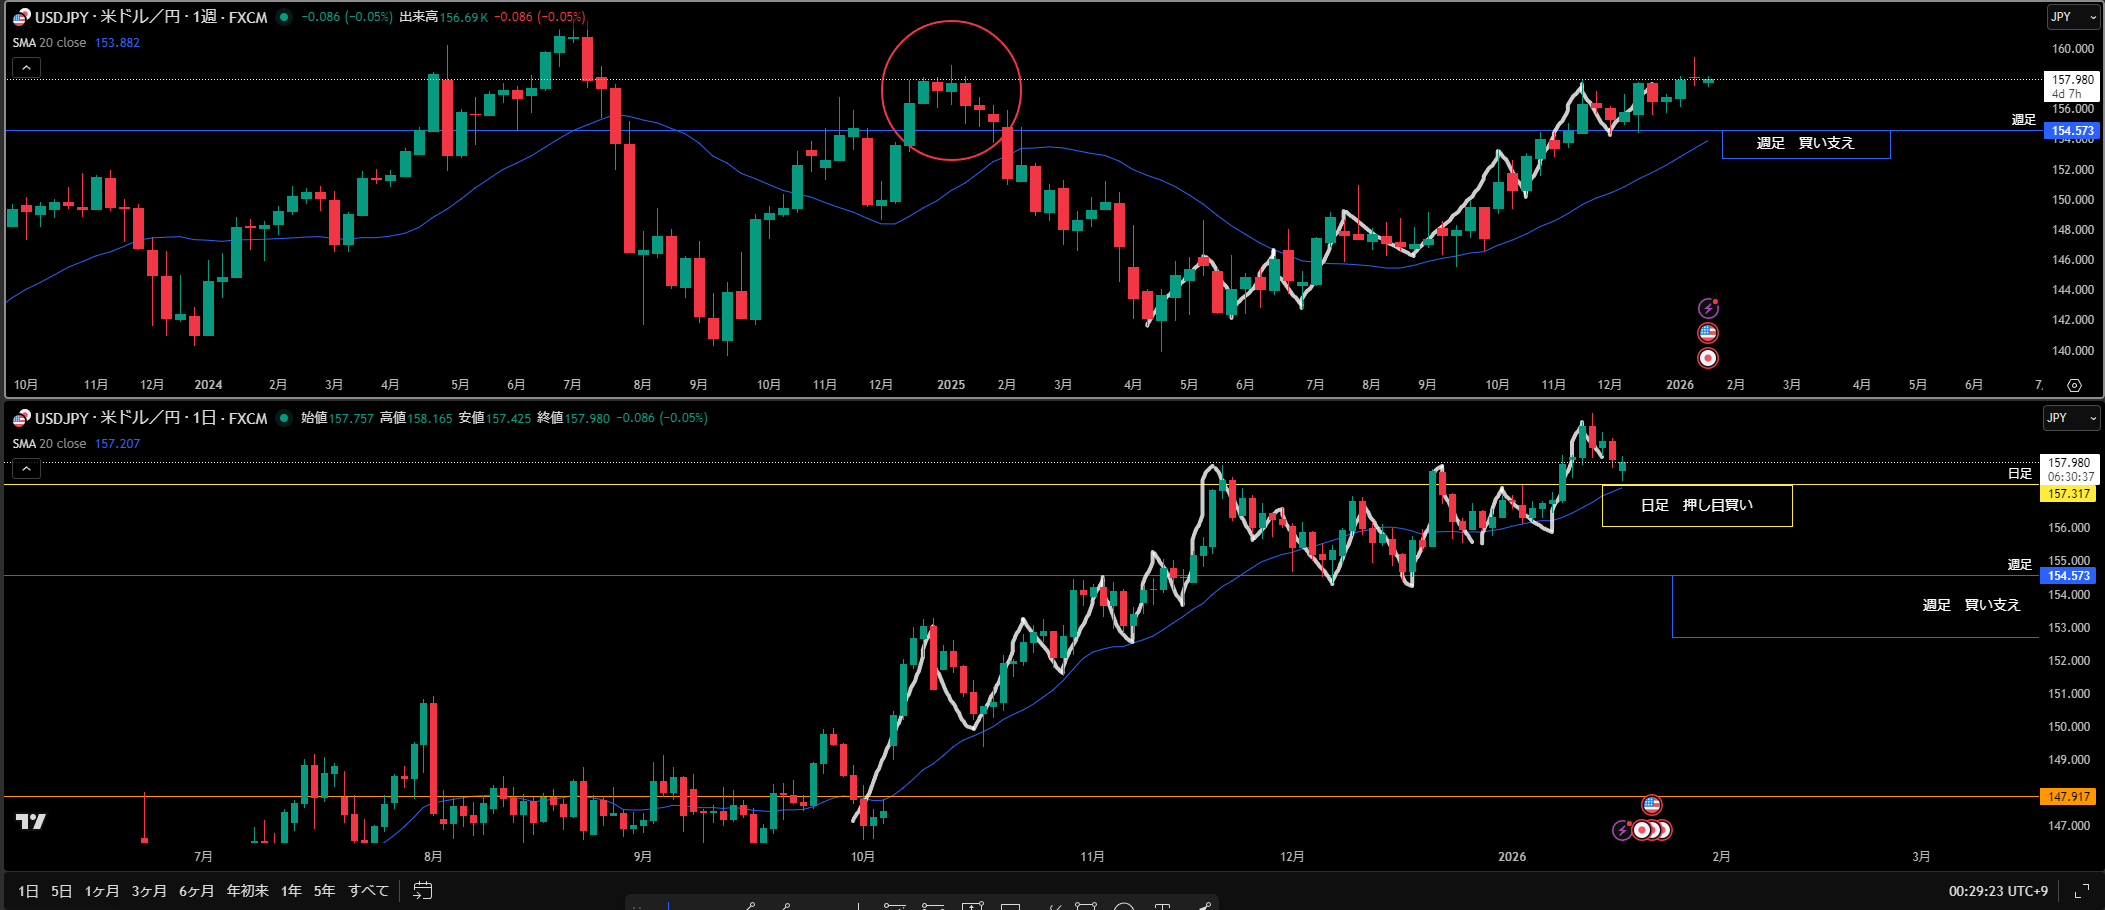The width and height of the screenshot is (2105, 910).
Task: Open the timezone menu showing UTC+9
Action: tap(1998, 890)
